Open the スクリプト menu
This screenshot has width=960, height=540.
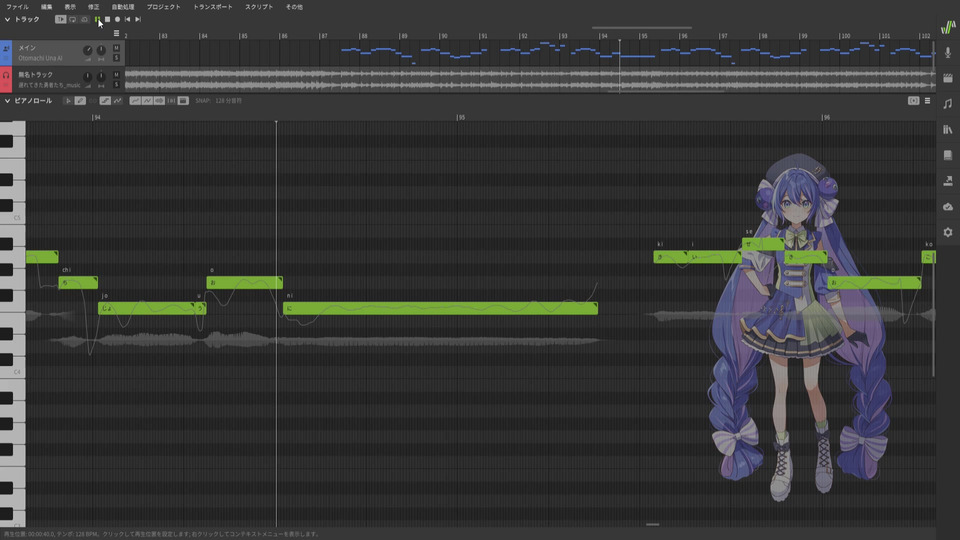click(x=259, y=7)
